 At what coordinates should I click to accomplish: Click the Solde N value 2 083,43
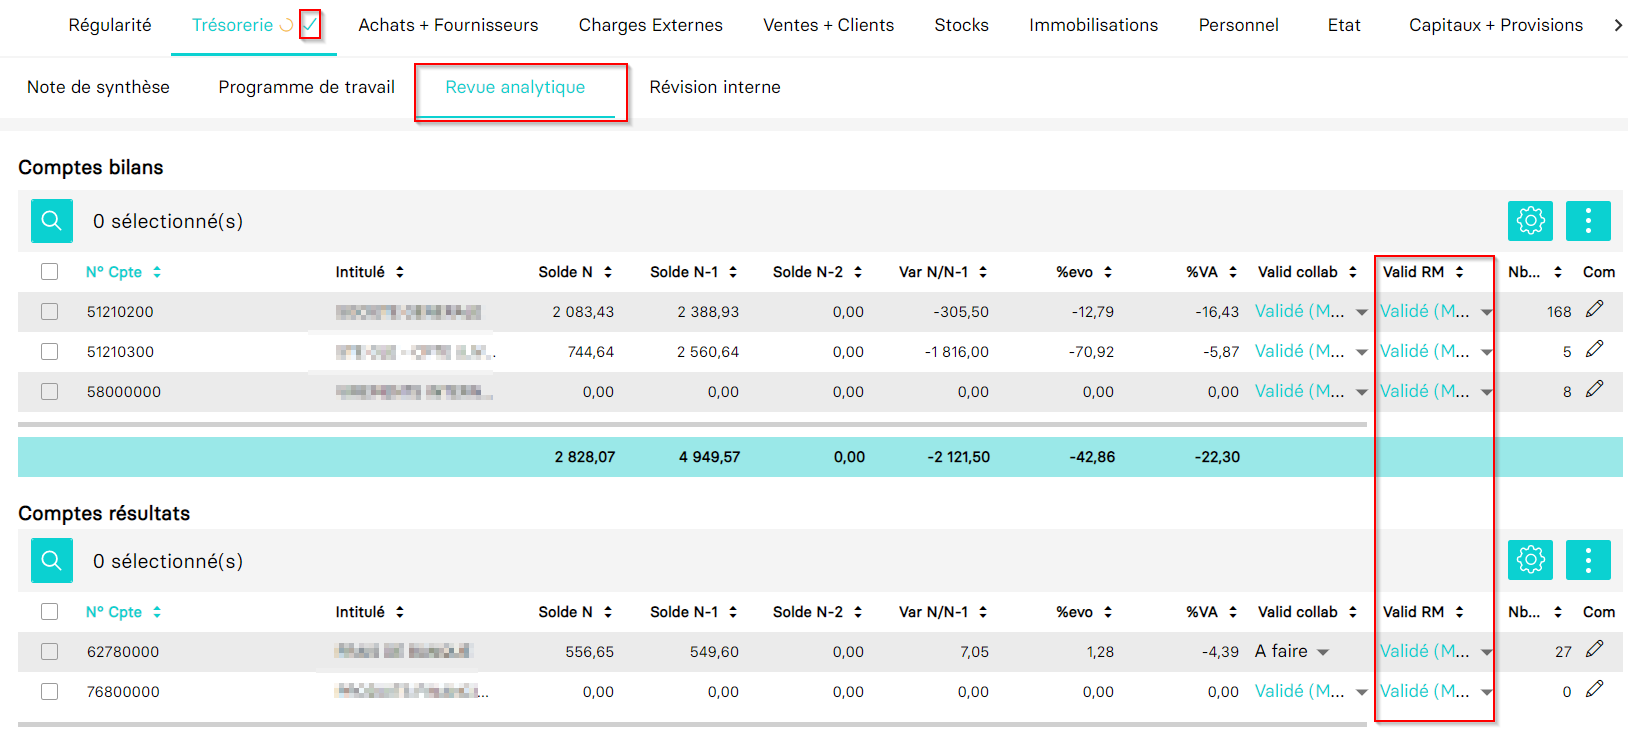pyautogui.click(x=583, y=312)
